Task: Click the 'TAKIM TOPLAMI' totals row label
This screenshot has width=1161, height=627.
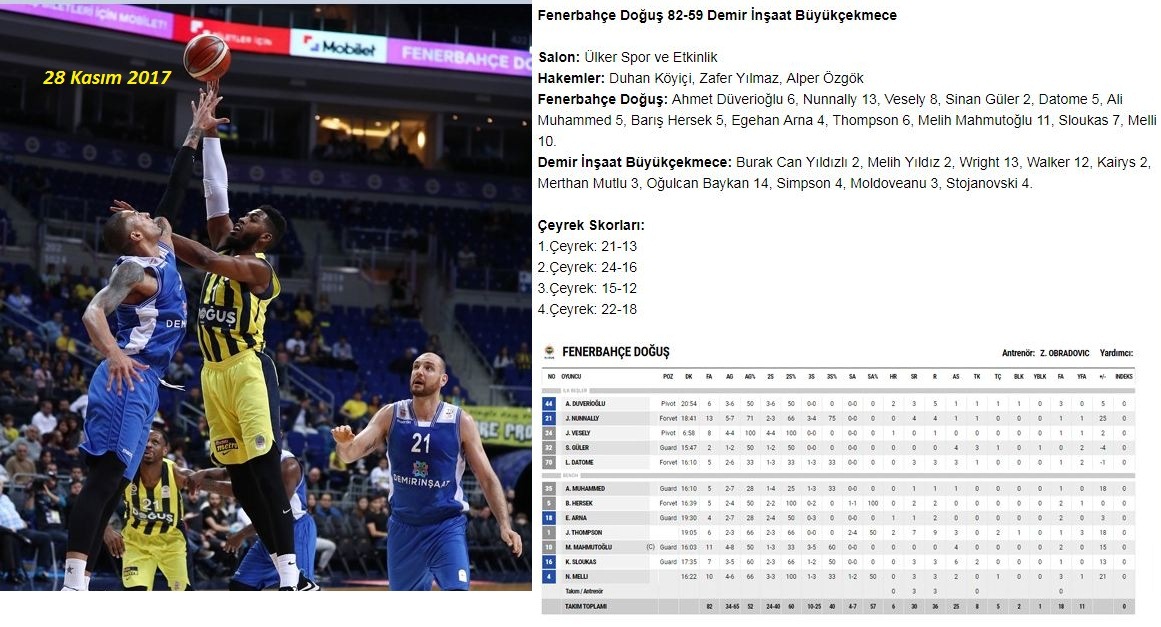Action: click(586, 606)
